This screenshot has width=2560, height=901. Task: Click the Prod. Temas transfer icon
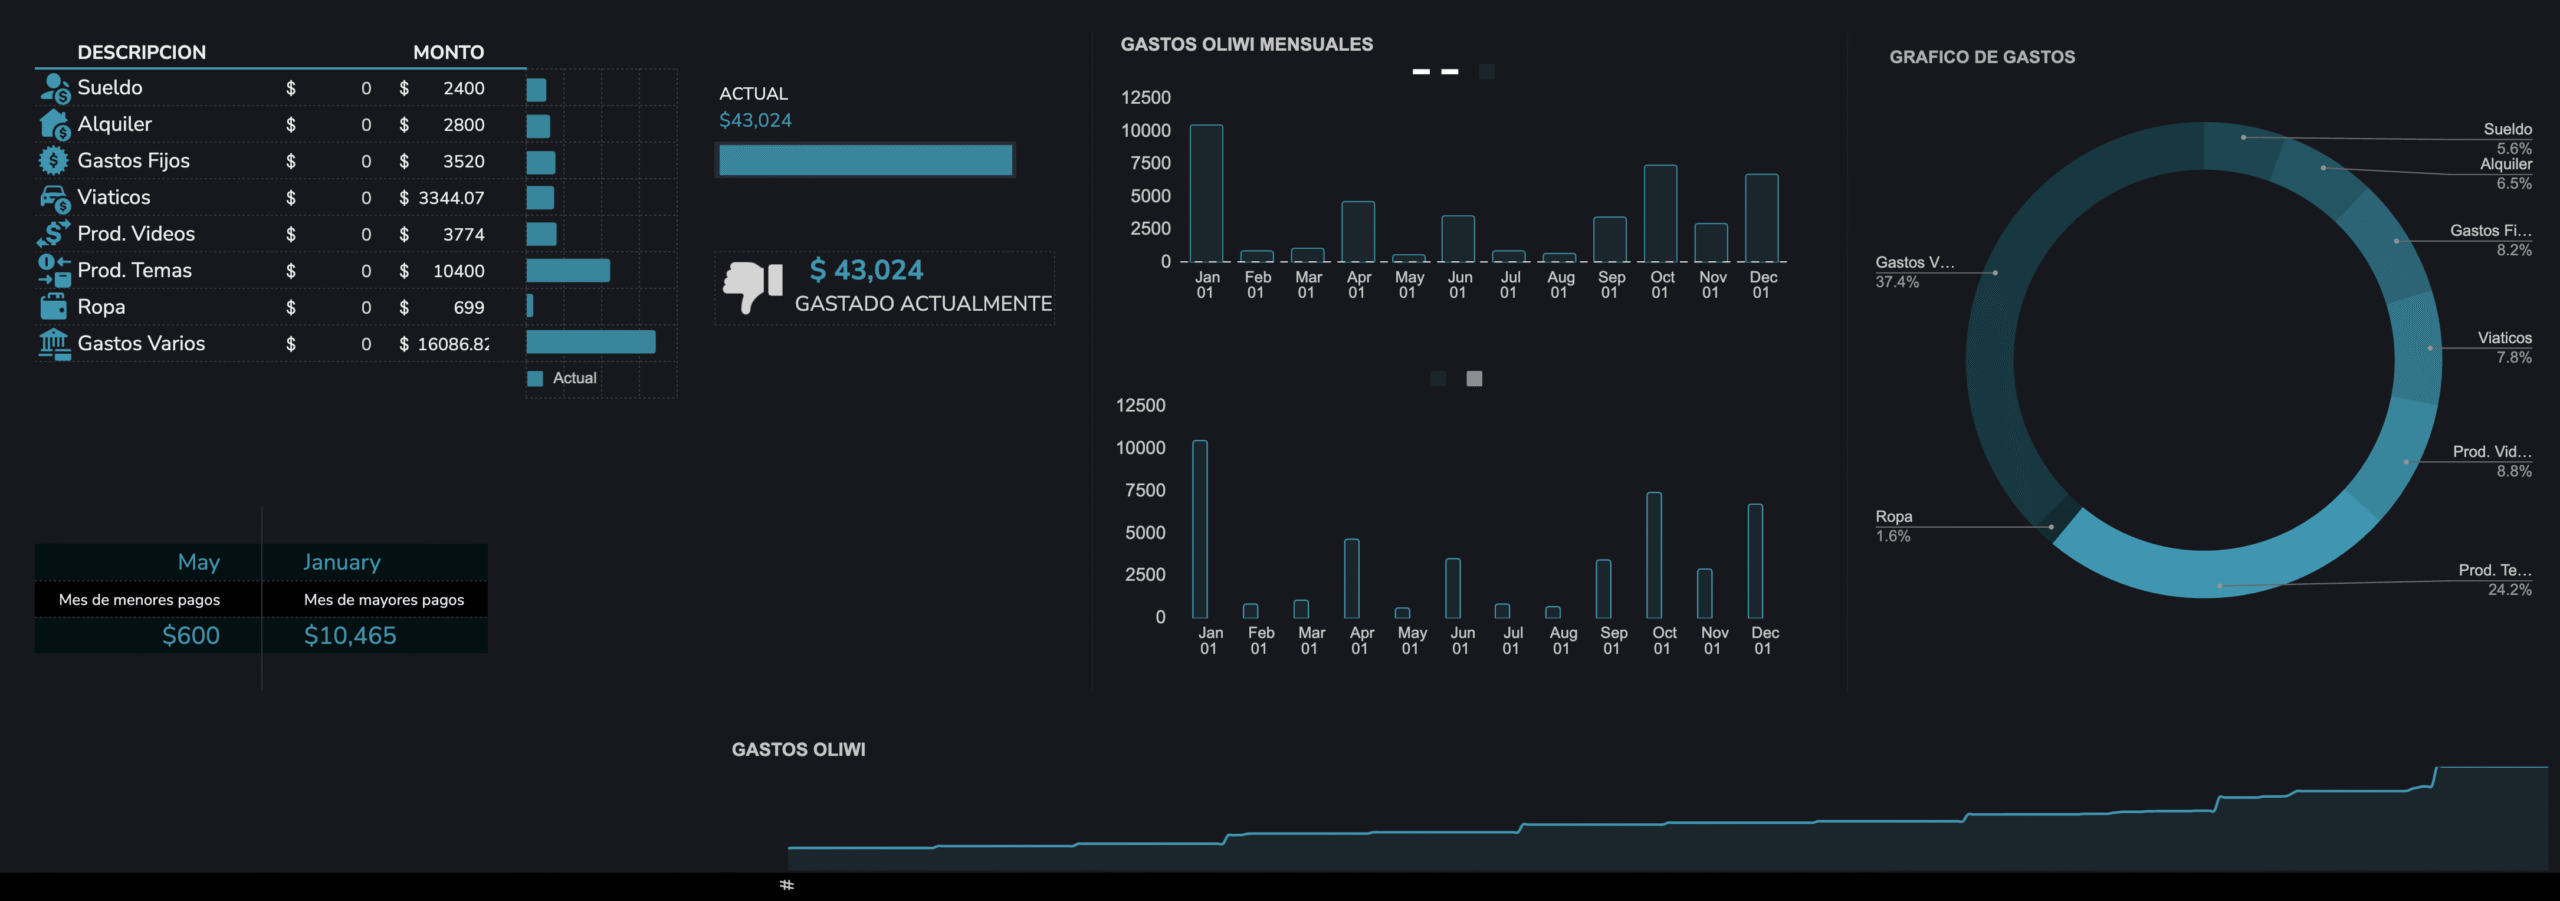[55, 270]
